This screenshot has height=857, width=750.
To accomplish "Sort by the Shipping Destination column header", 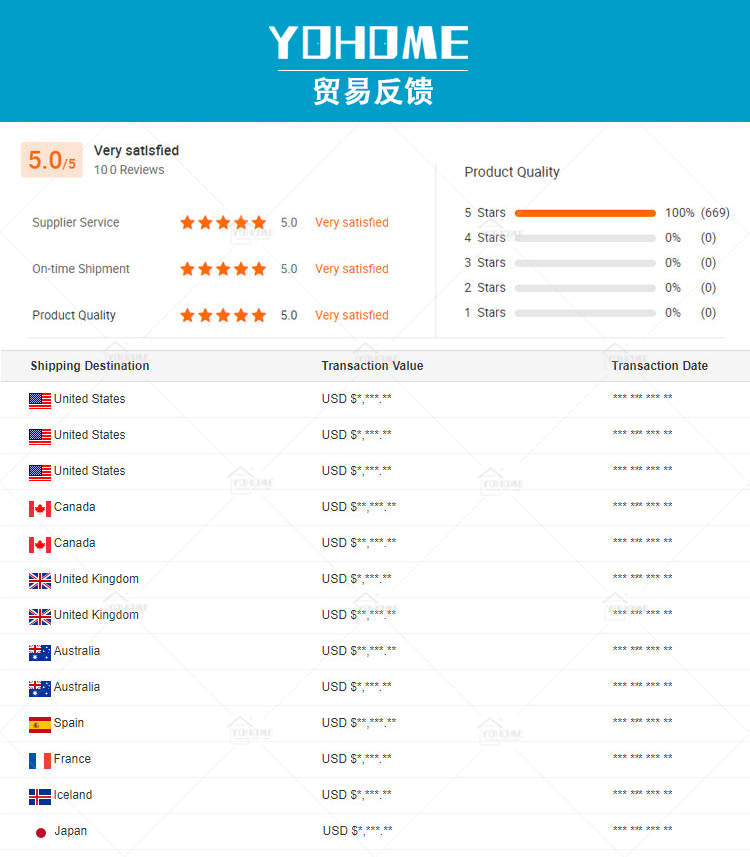I will 90,366.
